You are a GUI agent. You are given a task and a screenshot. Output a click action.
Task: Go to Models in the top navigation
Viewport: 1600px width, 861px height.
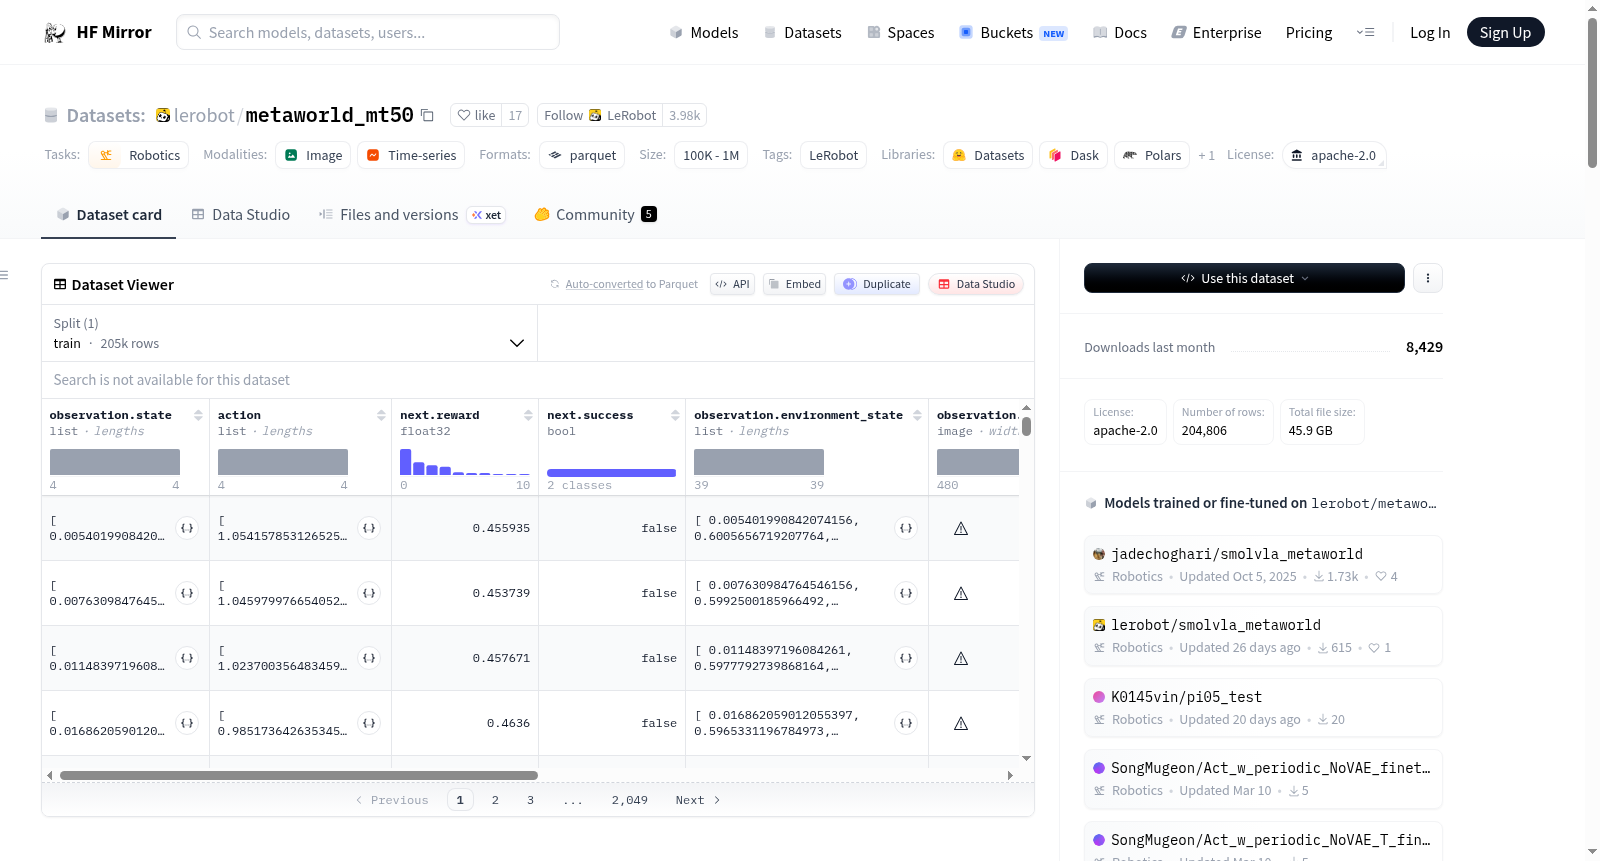coord(704,33)
